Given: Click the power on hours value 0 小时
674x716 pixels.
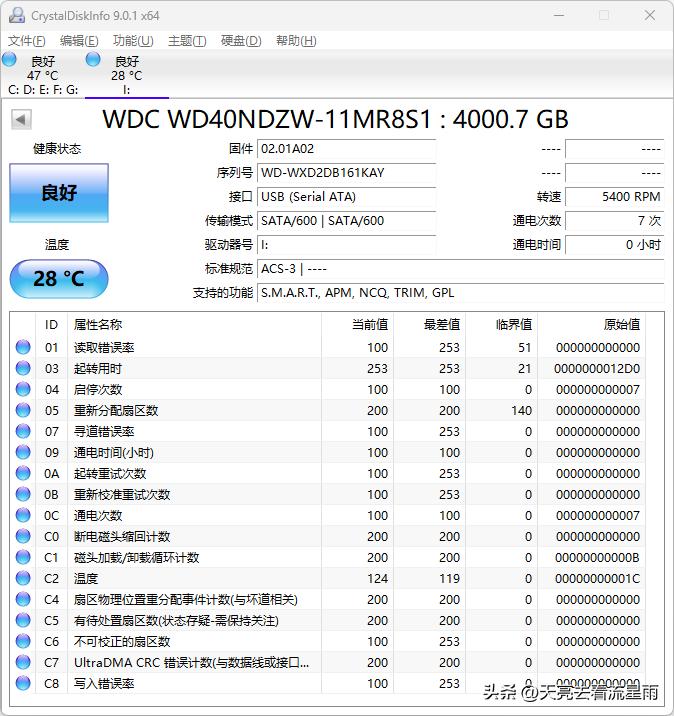Looking at the screenshot, I should [x=615, y=245].
